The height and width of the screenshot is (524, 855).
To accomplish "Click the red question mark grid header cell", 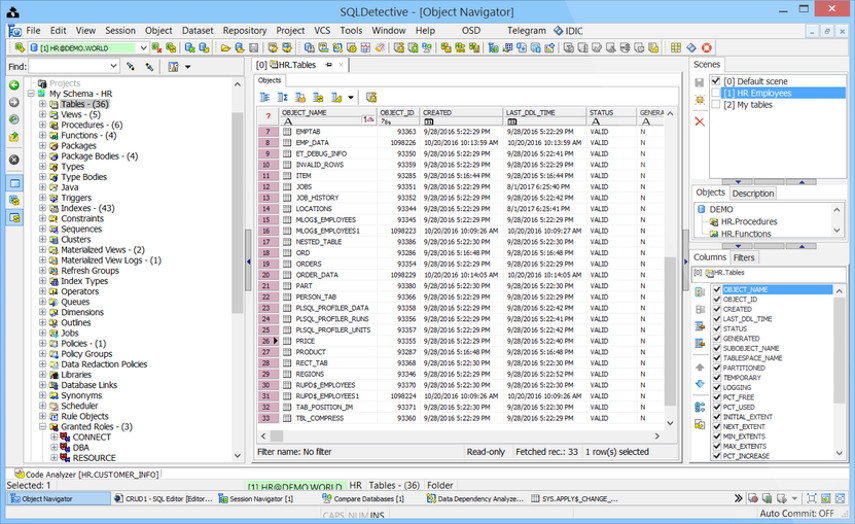I will tap(268, 116).
